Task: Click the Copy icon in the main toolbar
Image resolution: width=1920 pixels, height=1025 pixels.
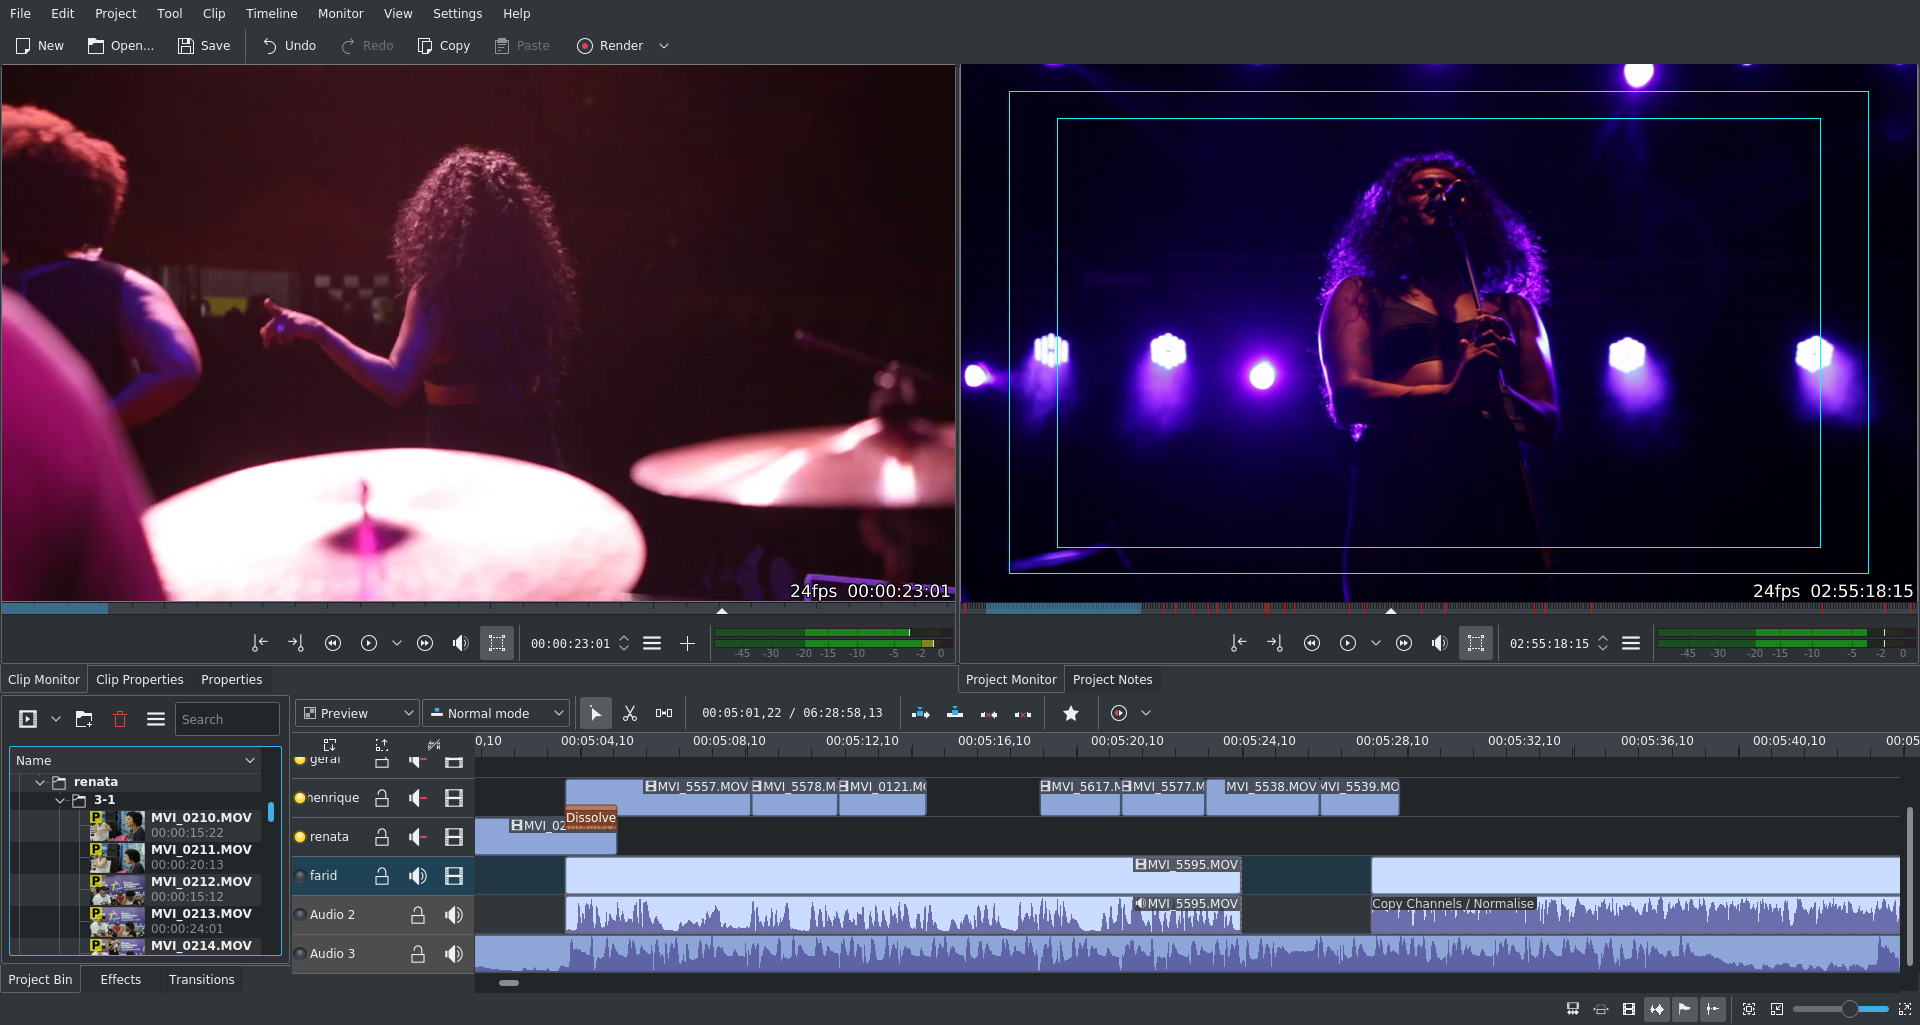Action: click(443, 45)
